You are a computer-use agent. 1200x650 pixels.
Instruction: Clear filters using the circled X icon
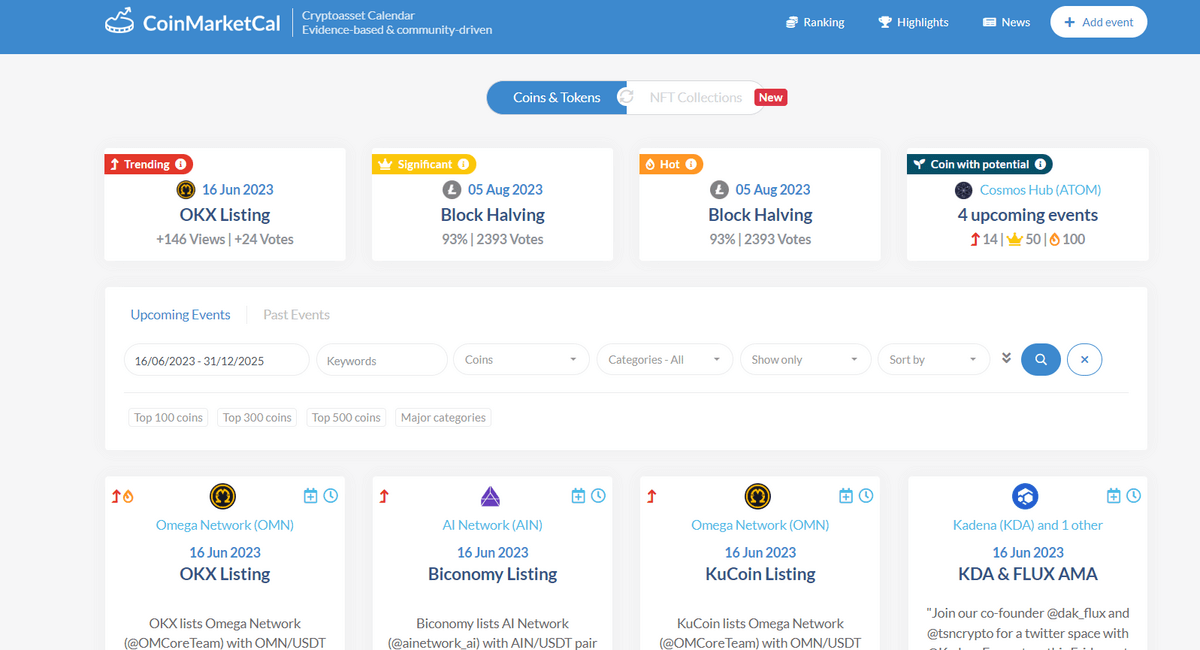pos(1084,359)
